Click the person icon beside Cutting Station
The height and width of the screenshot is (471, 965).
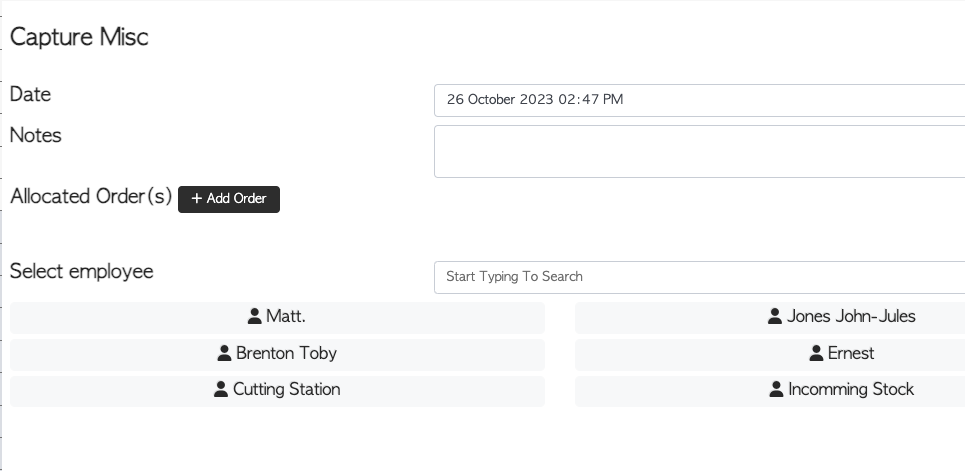(x=221, y=389)
